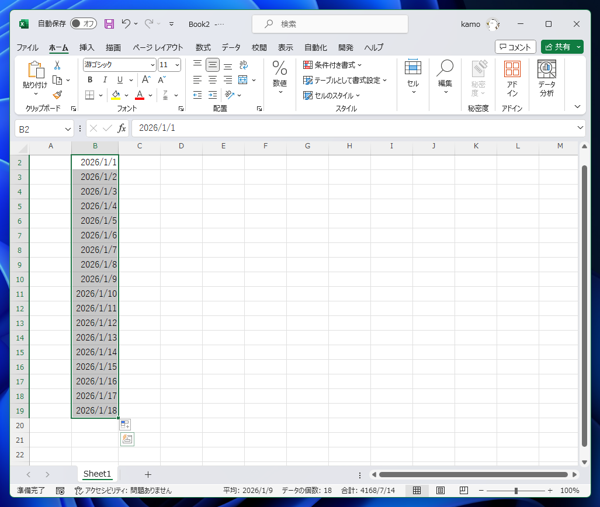Image resolution: width=600 pixels, height=507 pixels.
Task: Expand the formula bar
Action: point(580,128)
